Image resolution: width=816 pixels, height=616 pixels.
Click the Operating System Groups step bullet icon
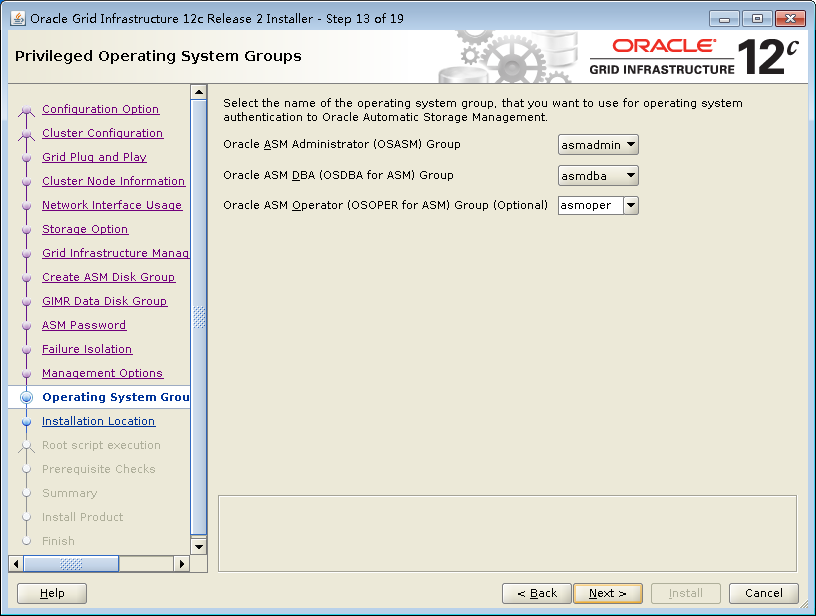click(x=27, y=397)
